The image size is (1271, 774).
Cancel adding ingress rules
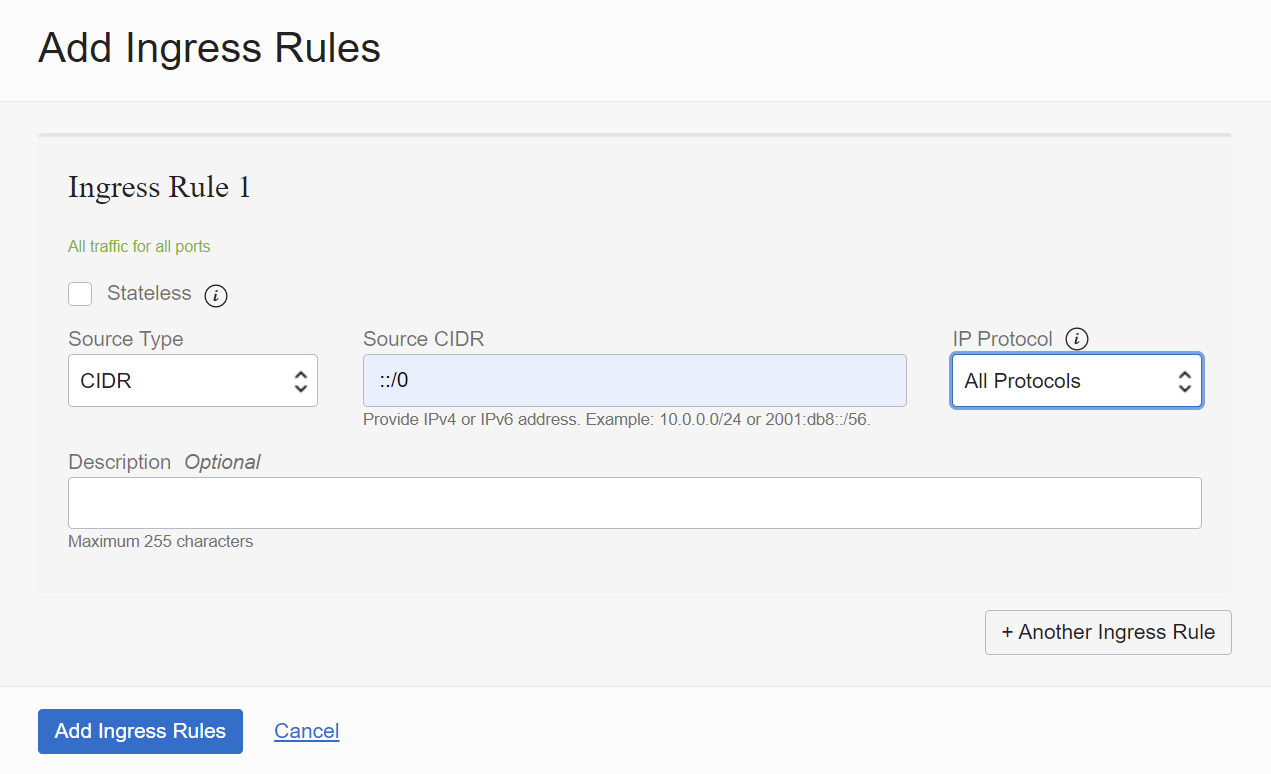coord(307,731)
